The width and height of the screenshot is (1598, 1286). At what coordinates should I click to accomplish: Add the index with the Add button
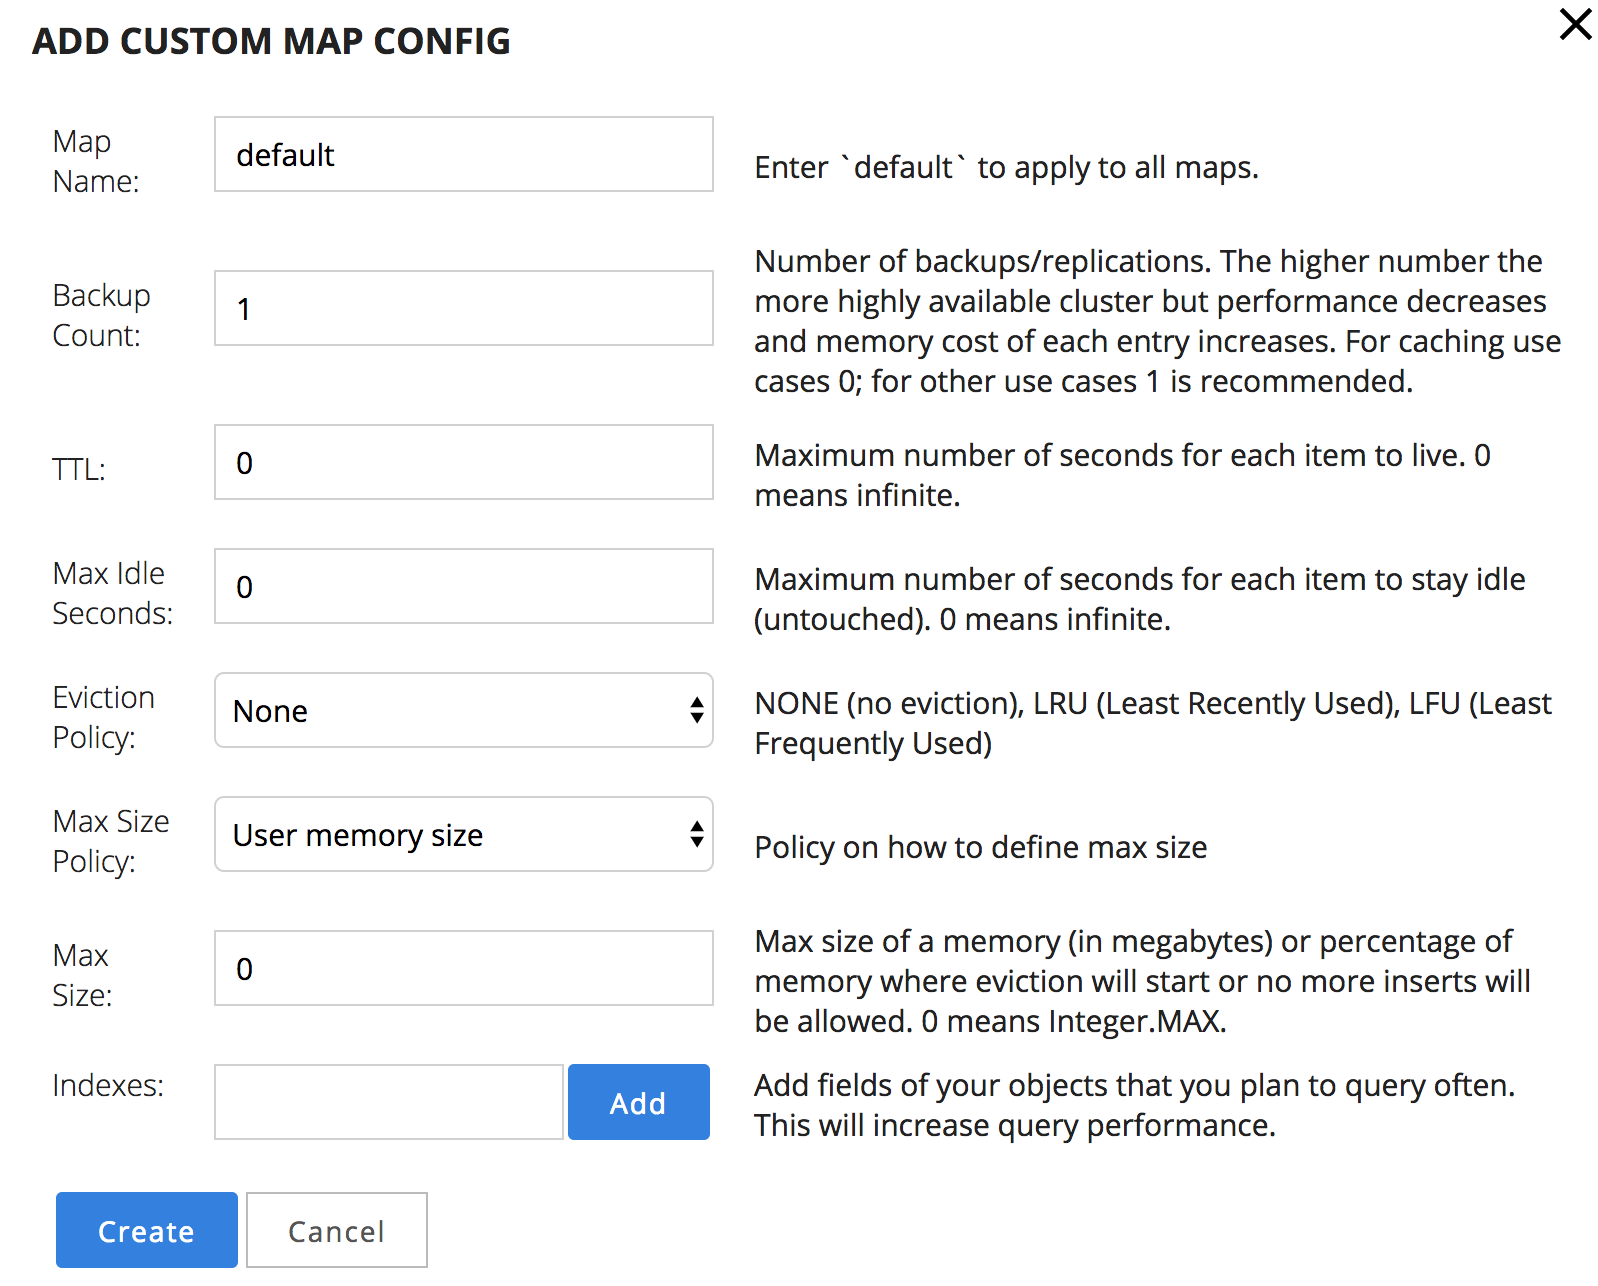point(639,1102)
